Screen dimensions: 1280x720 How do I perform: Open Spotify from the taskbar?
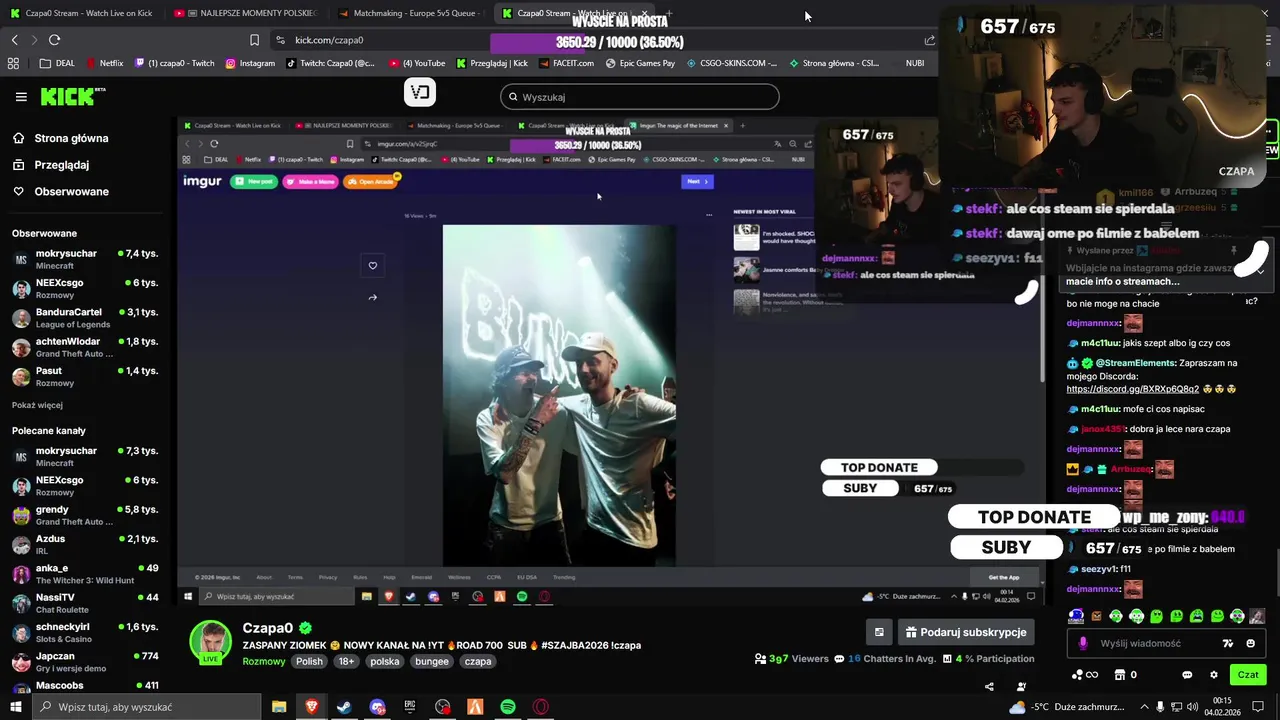point(508,707)
